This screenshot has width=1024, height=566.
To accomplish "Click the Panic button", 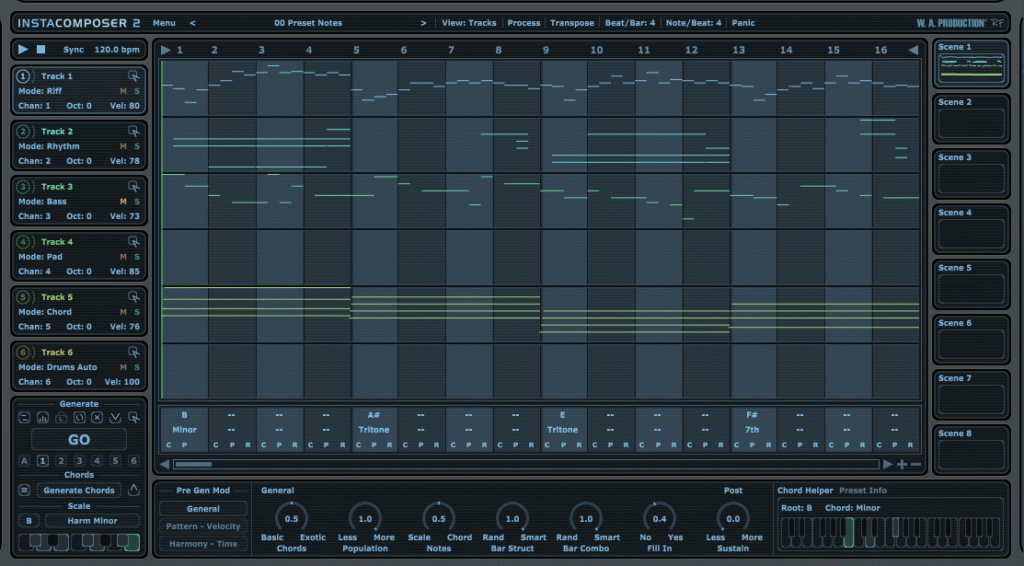I will pos(743,23).
